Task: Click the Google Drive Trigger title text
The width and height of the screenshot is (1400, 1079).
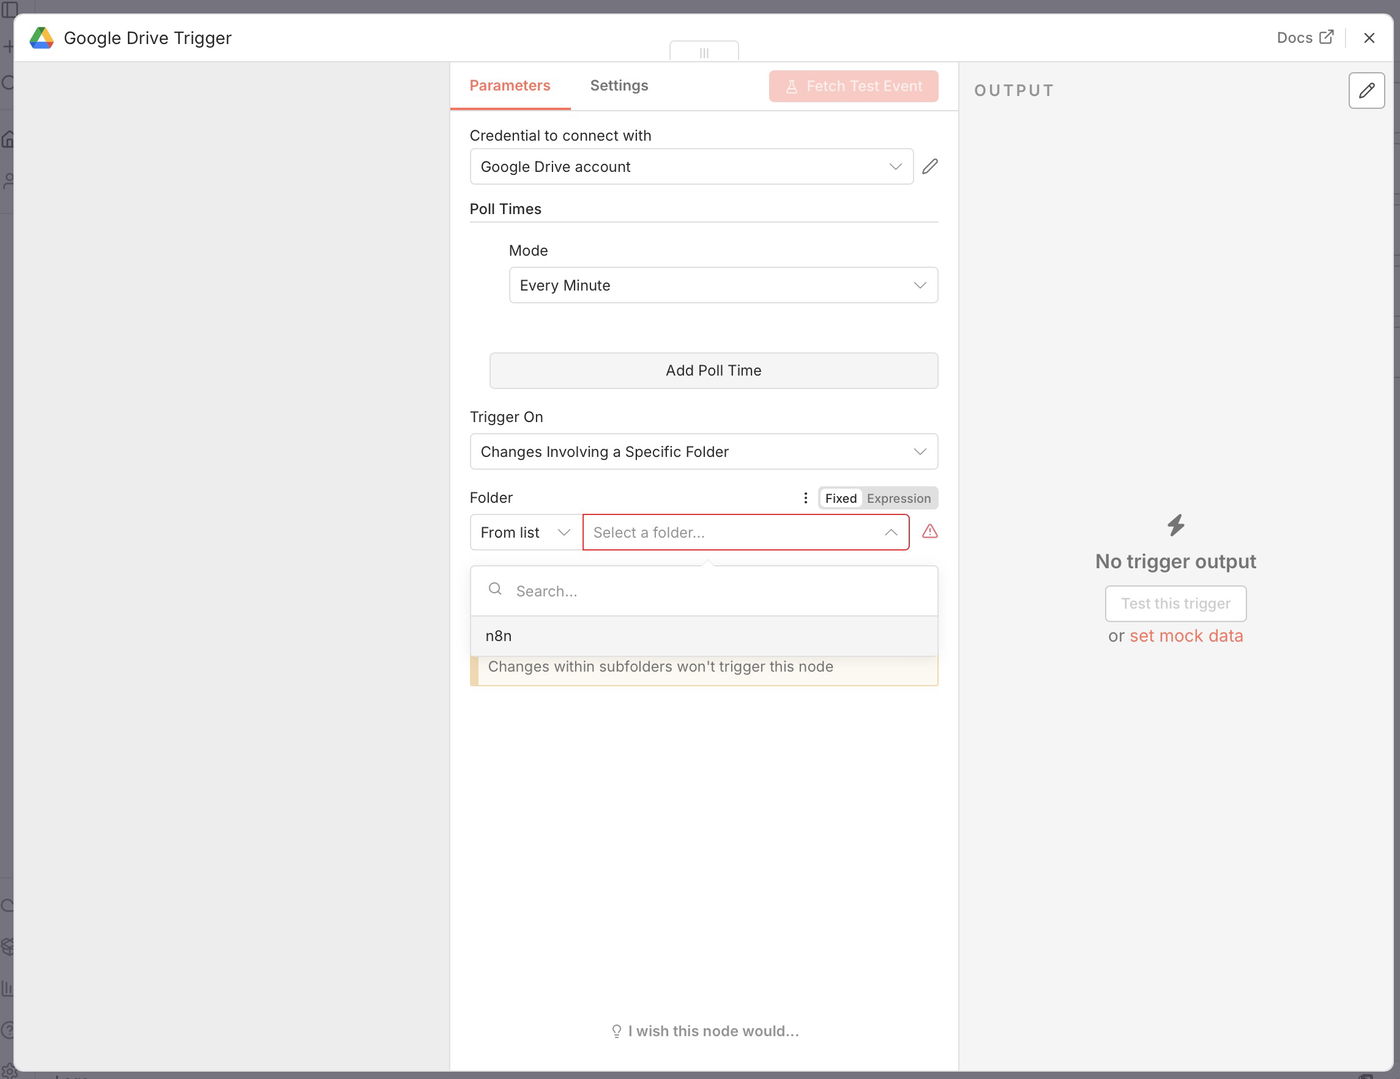Action: pos(148,38)
